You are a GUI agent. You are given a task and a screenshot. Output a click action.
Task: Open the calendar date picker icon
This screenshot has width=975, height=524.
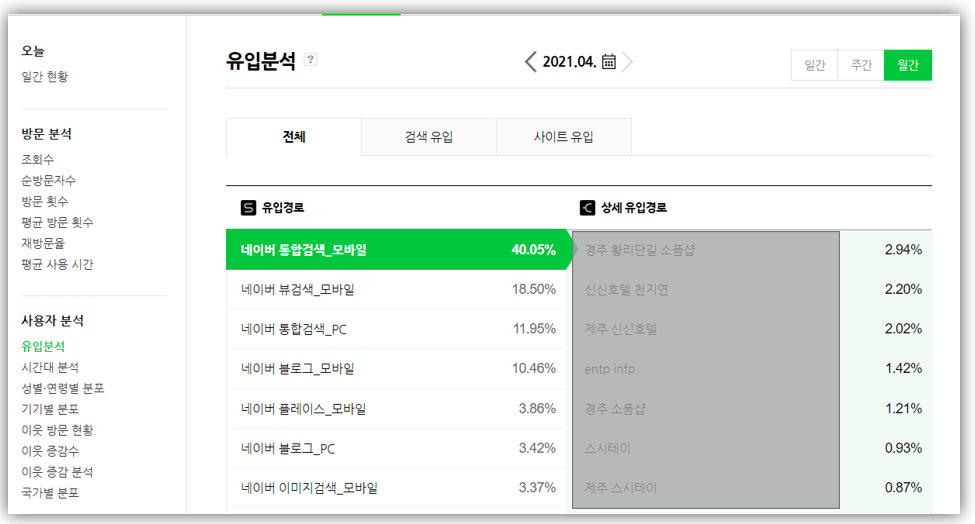[x=609, y=62]
